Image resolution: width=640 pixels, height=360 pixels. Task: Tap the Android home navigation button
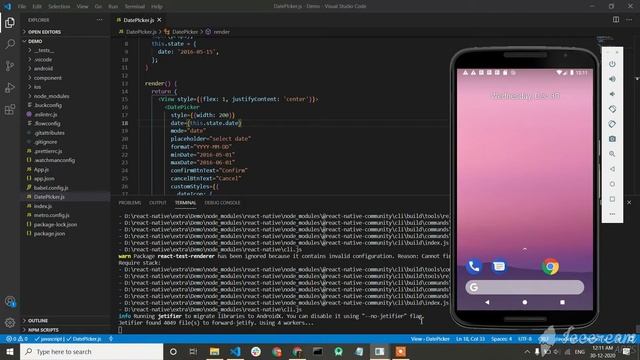(524, 302)
